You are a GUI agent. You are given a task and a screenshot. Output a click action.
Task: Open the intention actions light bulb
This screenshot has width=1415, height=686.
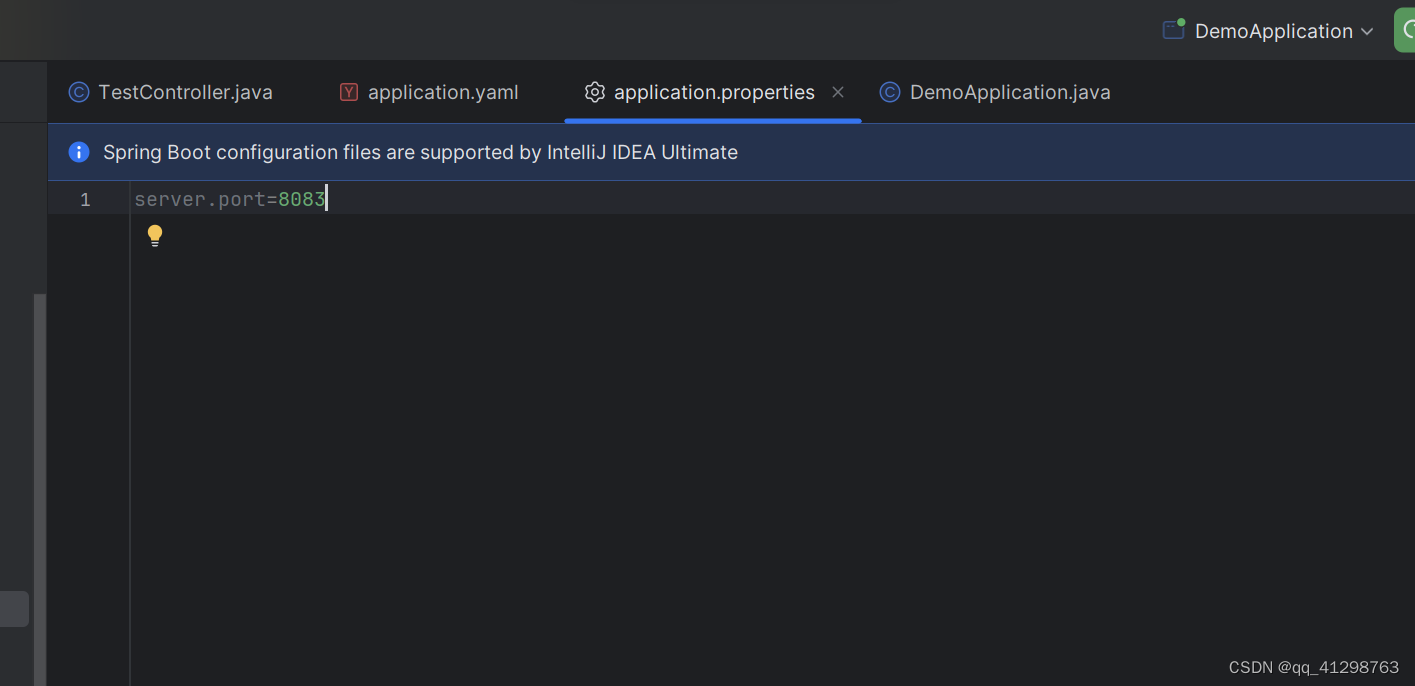tap(155, 235)
